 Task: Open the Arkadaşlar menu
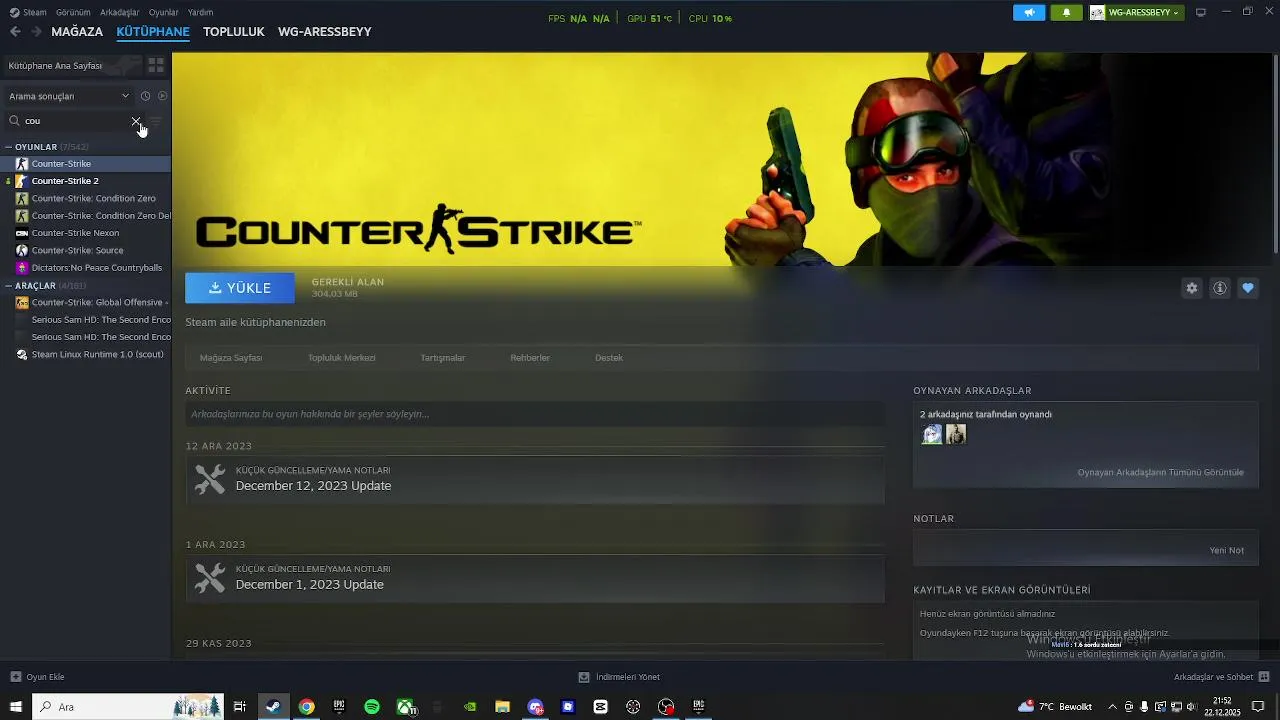(120, 12)
